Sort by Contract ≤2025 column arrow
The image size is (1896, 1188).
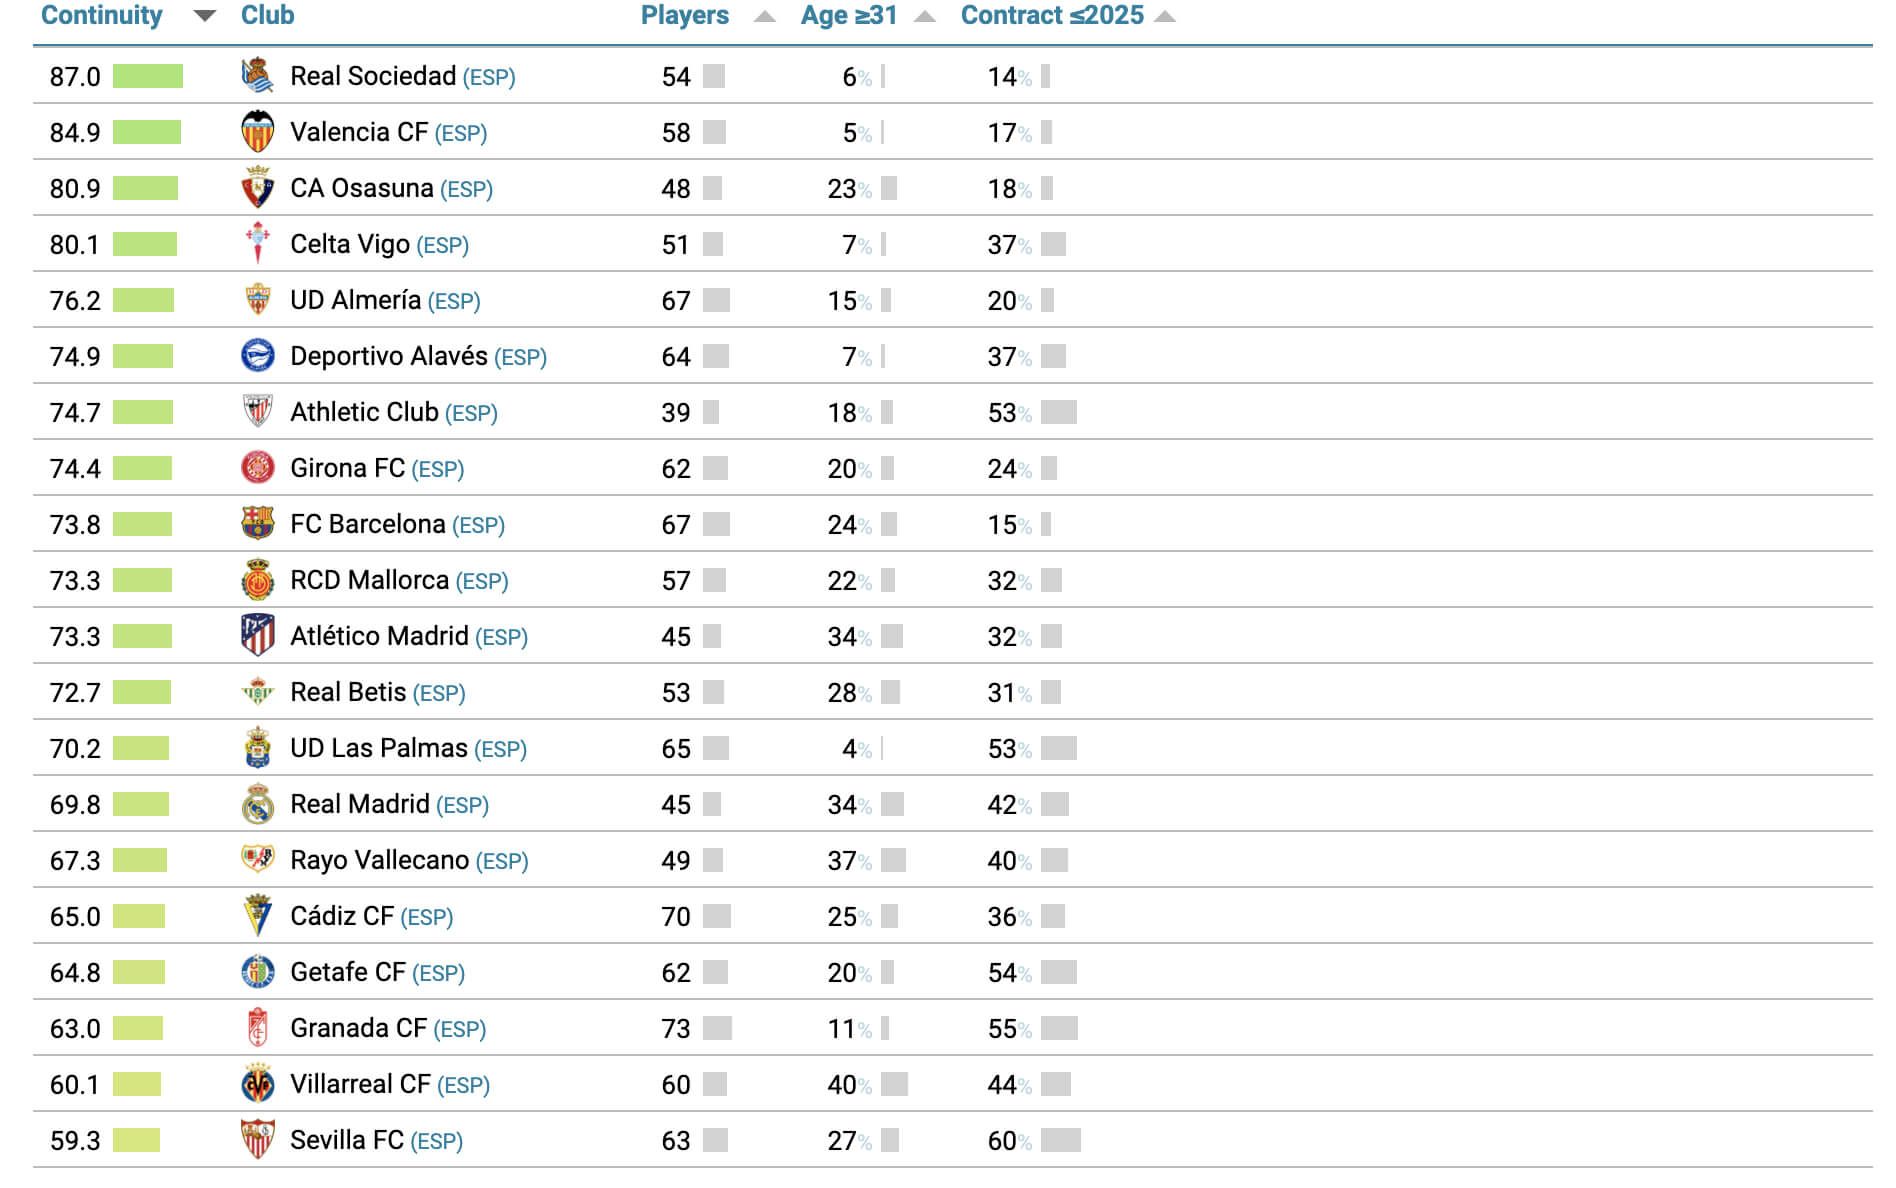1163,16
